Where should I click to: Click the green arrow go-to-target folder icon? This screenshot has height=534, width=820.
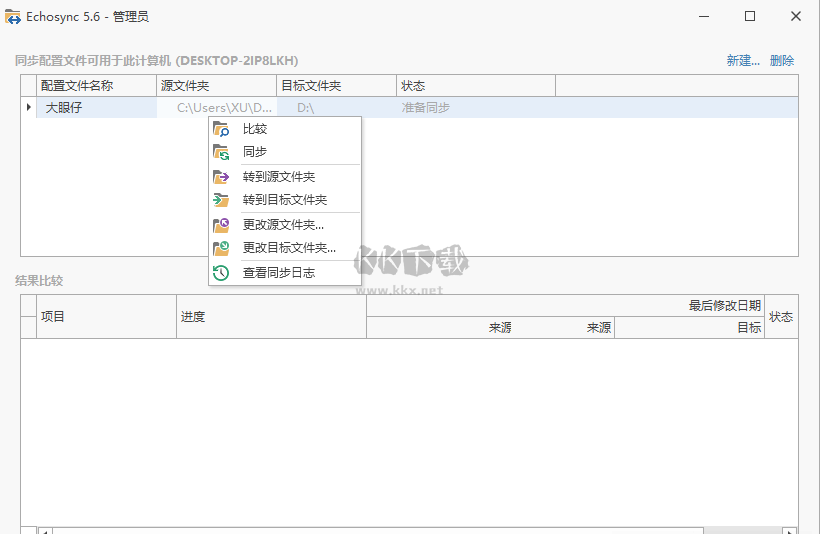[x=221, y=200]
